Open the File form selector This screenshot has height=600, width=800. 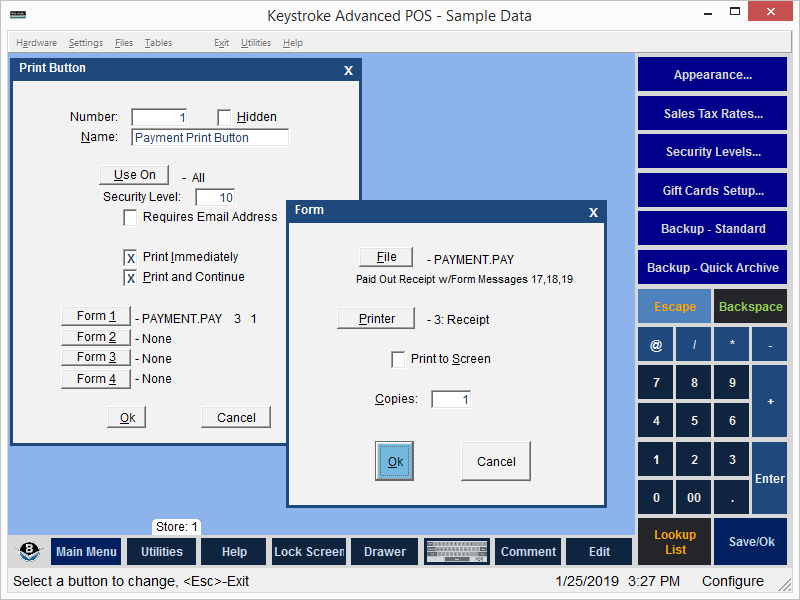386,257
